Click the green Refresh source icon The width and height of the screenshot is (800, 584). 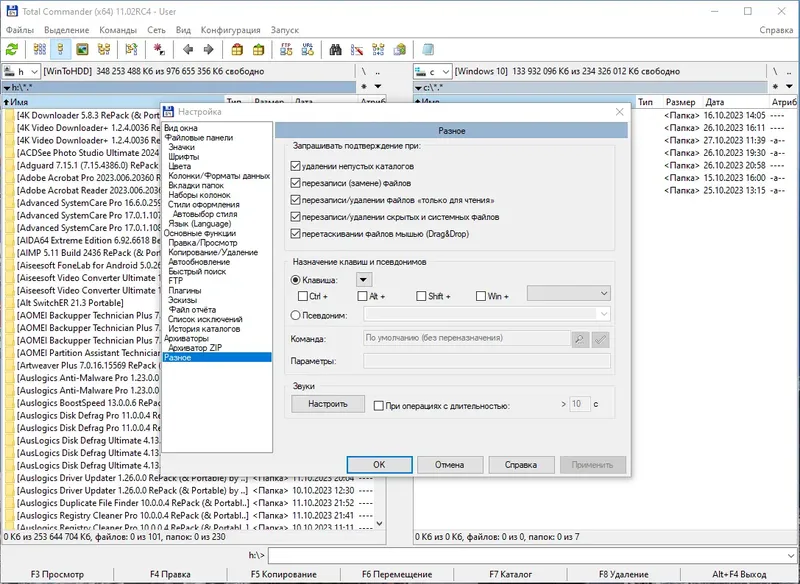coord(12,49)
